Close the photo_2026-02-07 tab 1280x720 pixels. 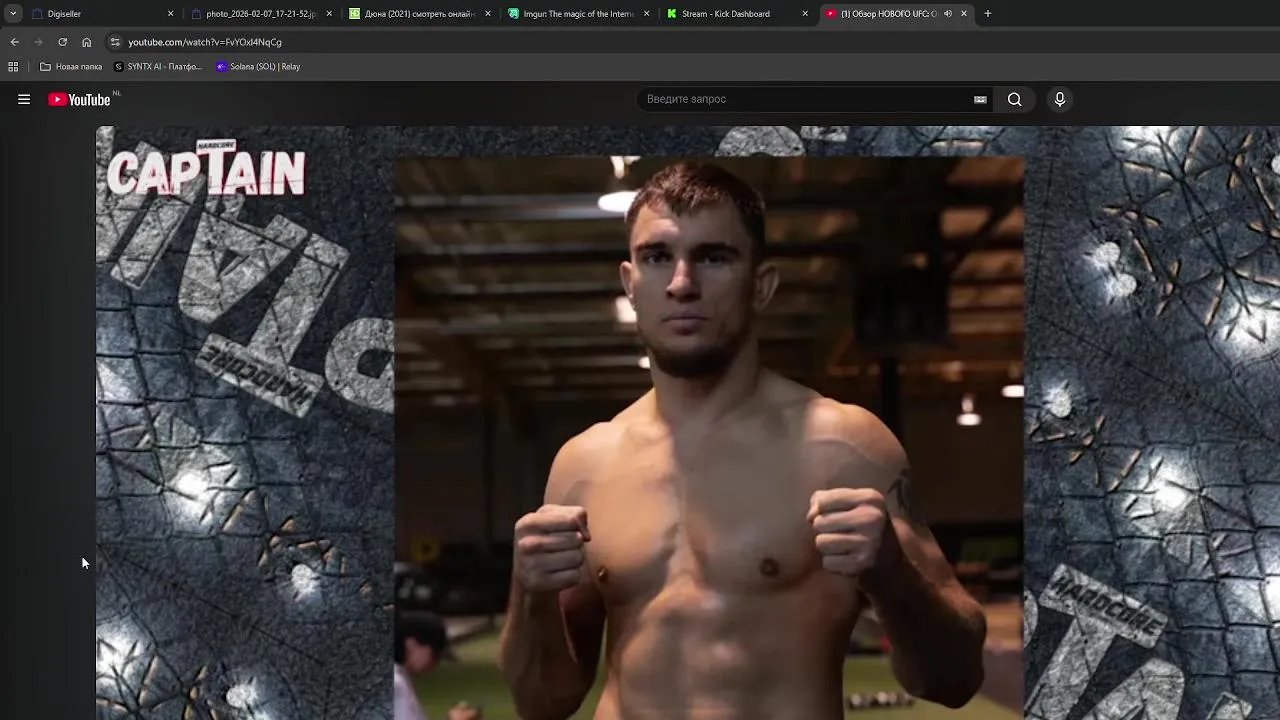[x=329, y=14]
